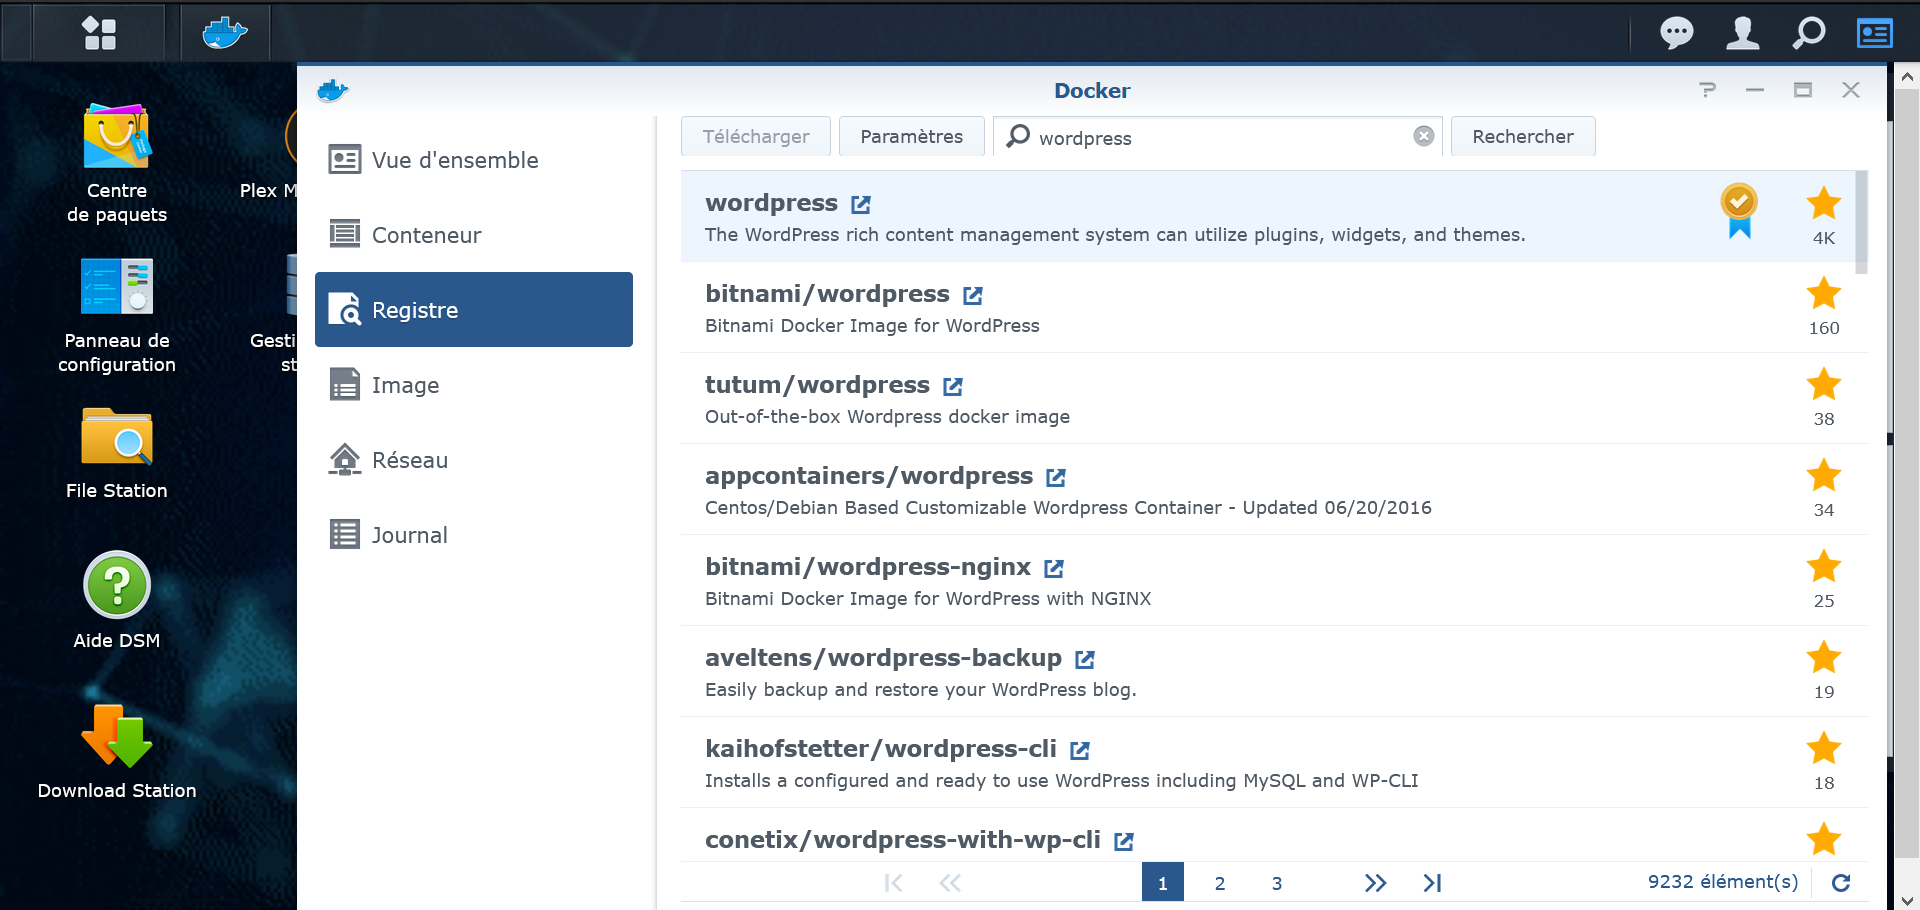Open wordpress image external link icon
Image resolution: width=1920 pixels, height=910 pixels.
(861, 204)
